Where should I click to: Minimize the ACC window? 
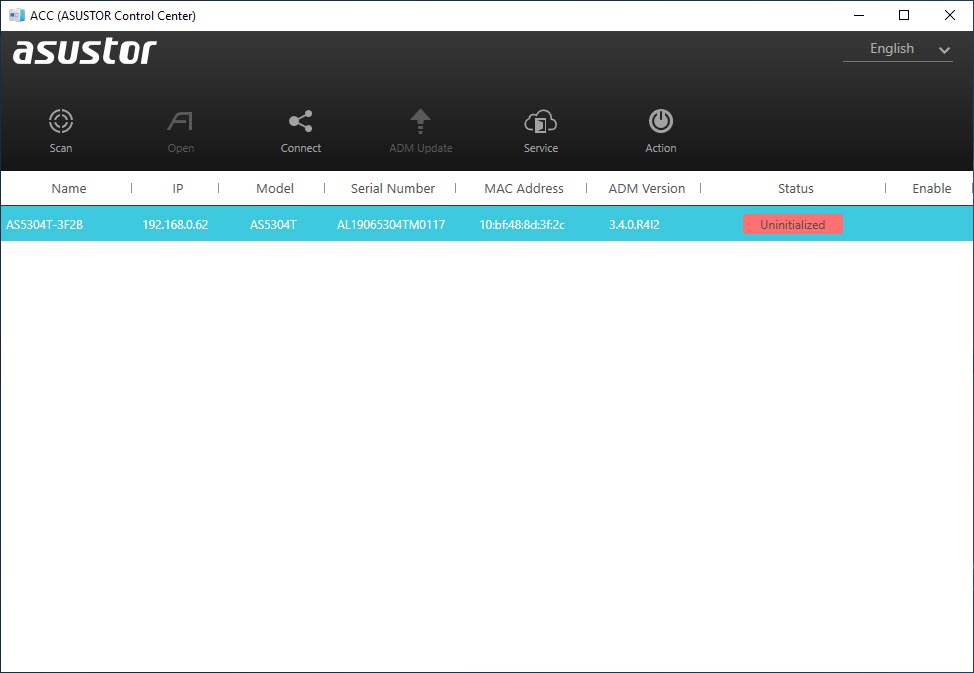859,16
